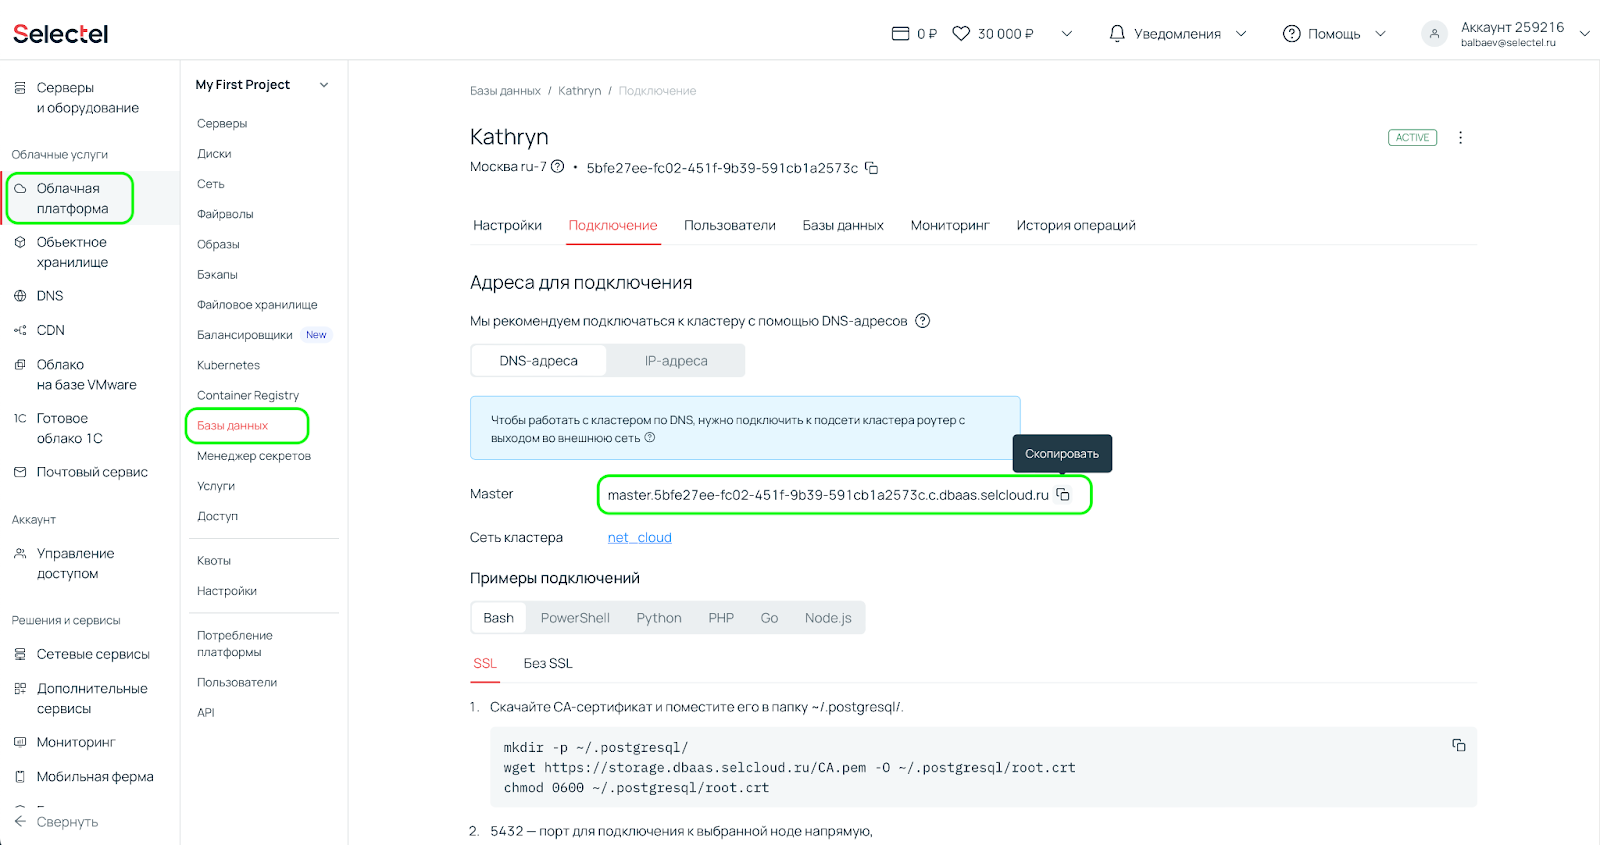This screenshot has height=845, width=1600.
Task: Select the IP-адреса toggle option
Action: 676,361
